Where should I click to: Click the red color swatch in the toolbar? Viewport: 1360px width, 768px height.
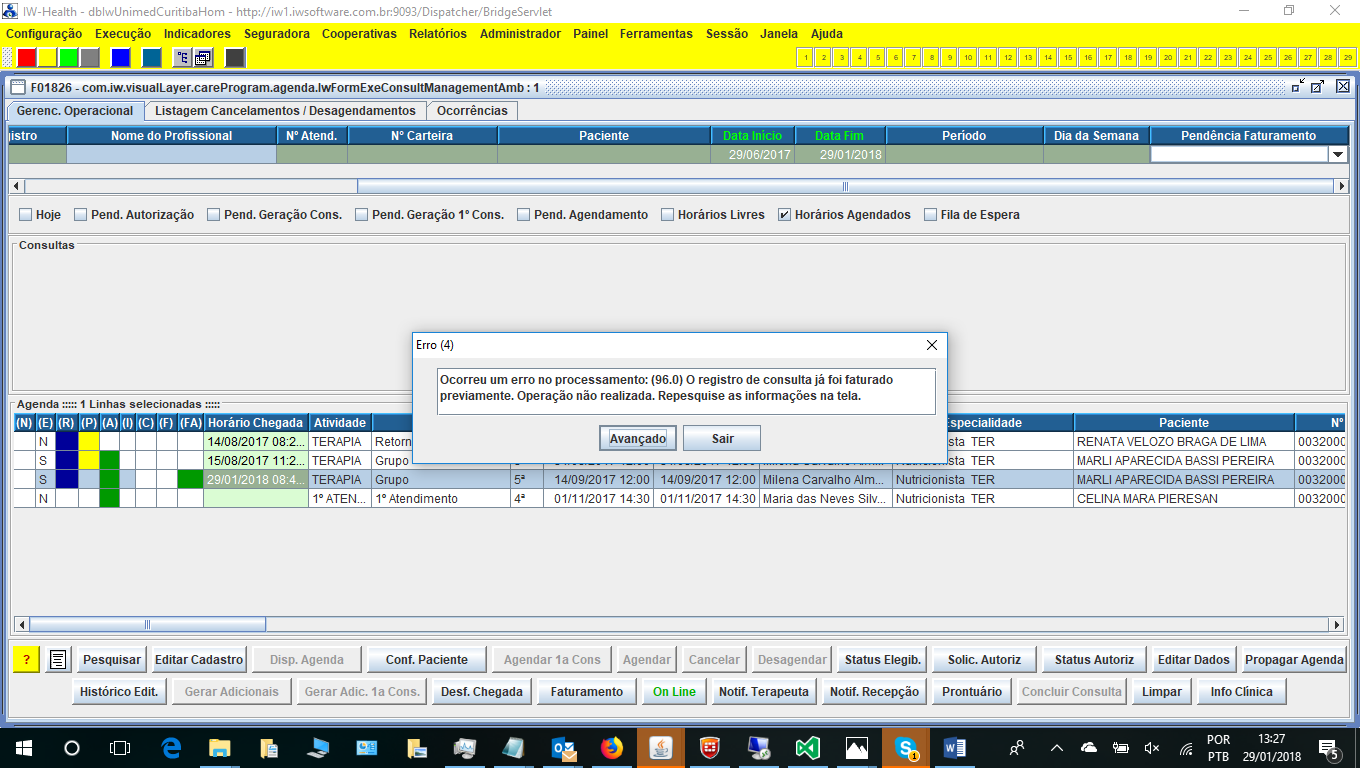tap(27, 58)
